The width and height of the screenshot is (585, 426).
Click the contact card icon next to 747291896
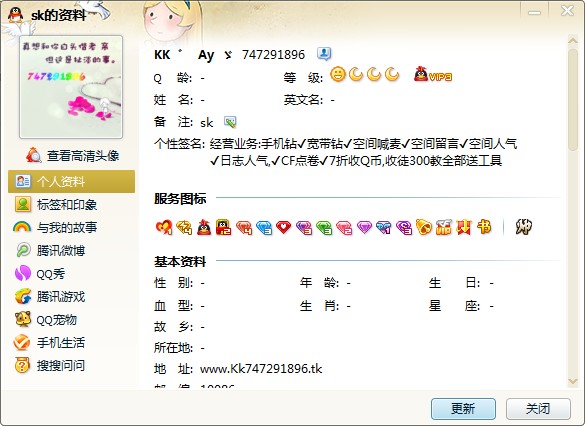[324, 54]
